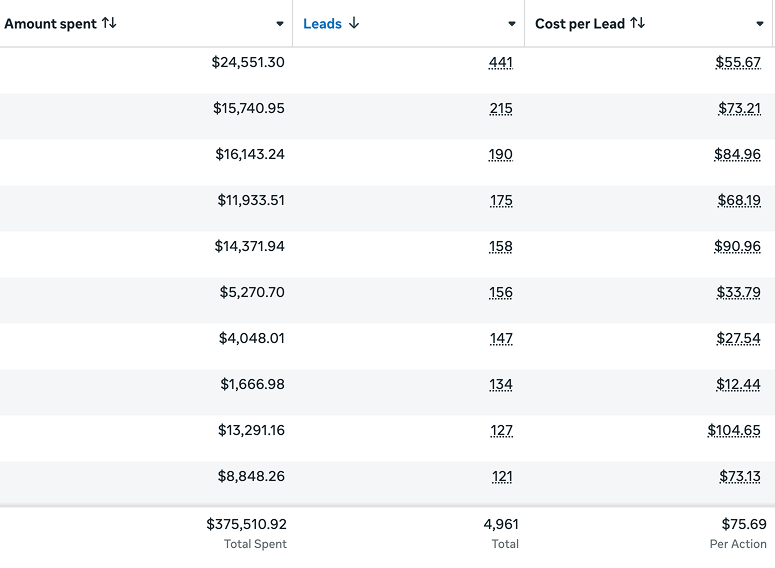Select the Amount spent column header
The width and height of the screenshot is (775, 568).
pyautogui.click(x=51, y=24)
